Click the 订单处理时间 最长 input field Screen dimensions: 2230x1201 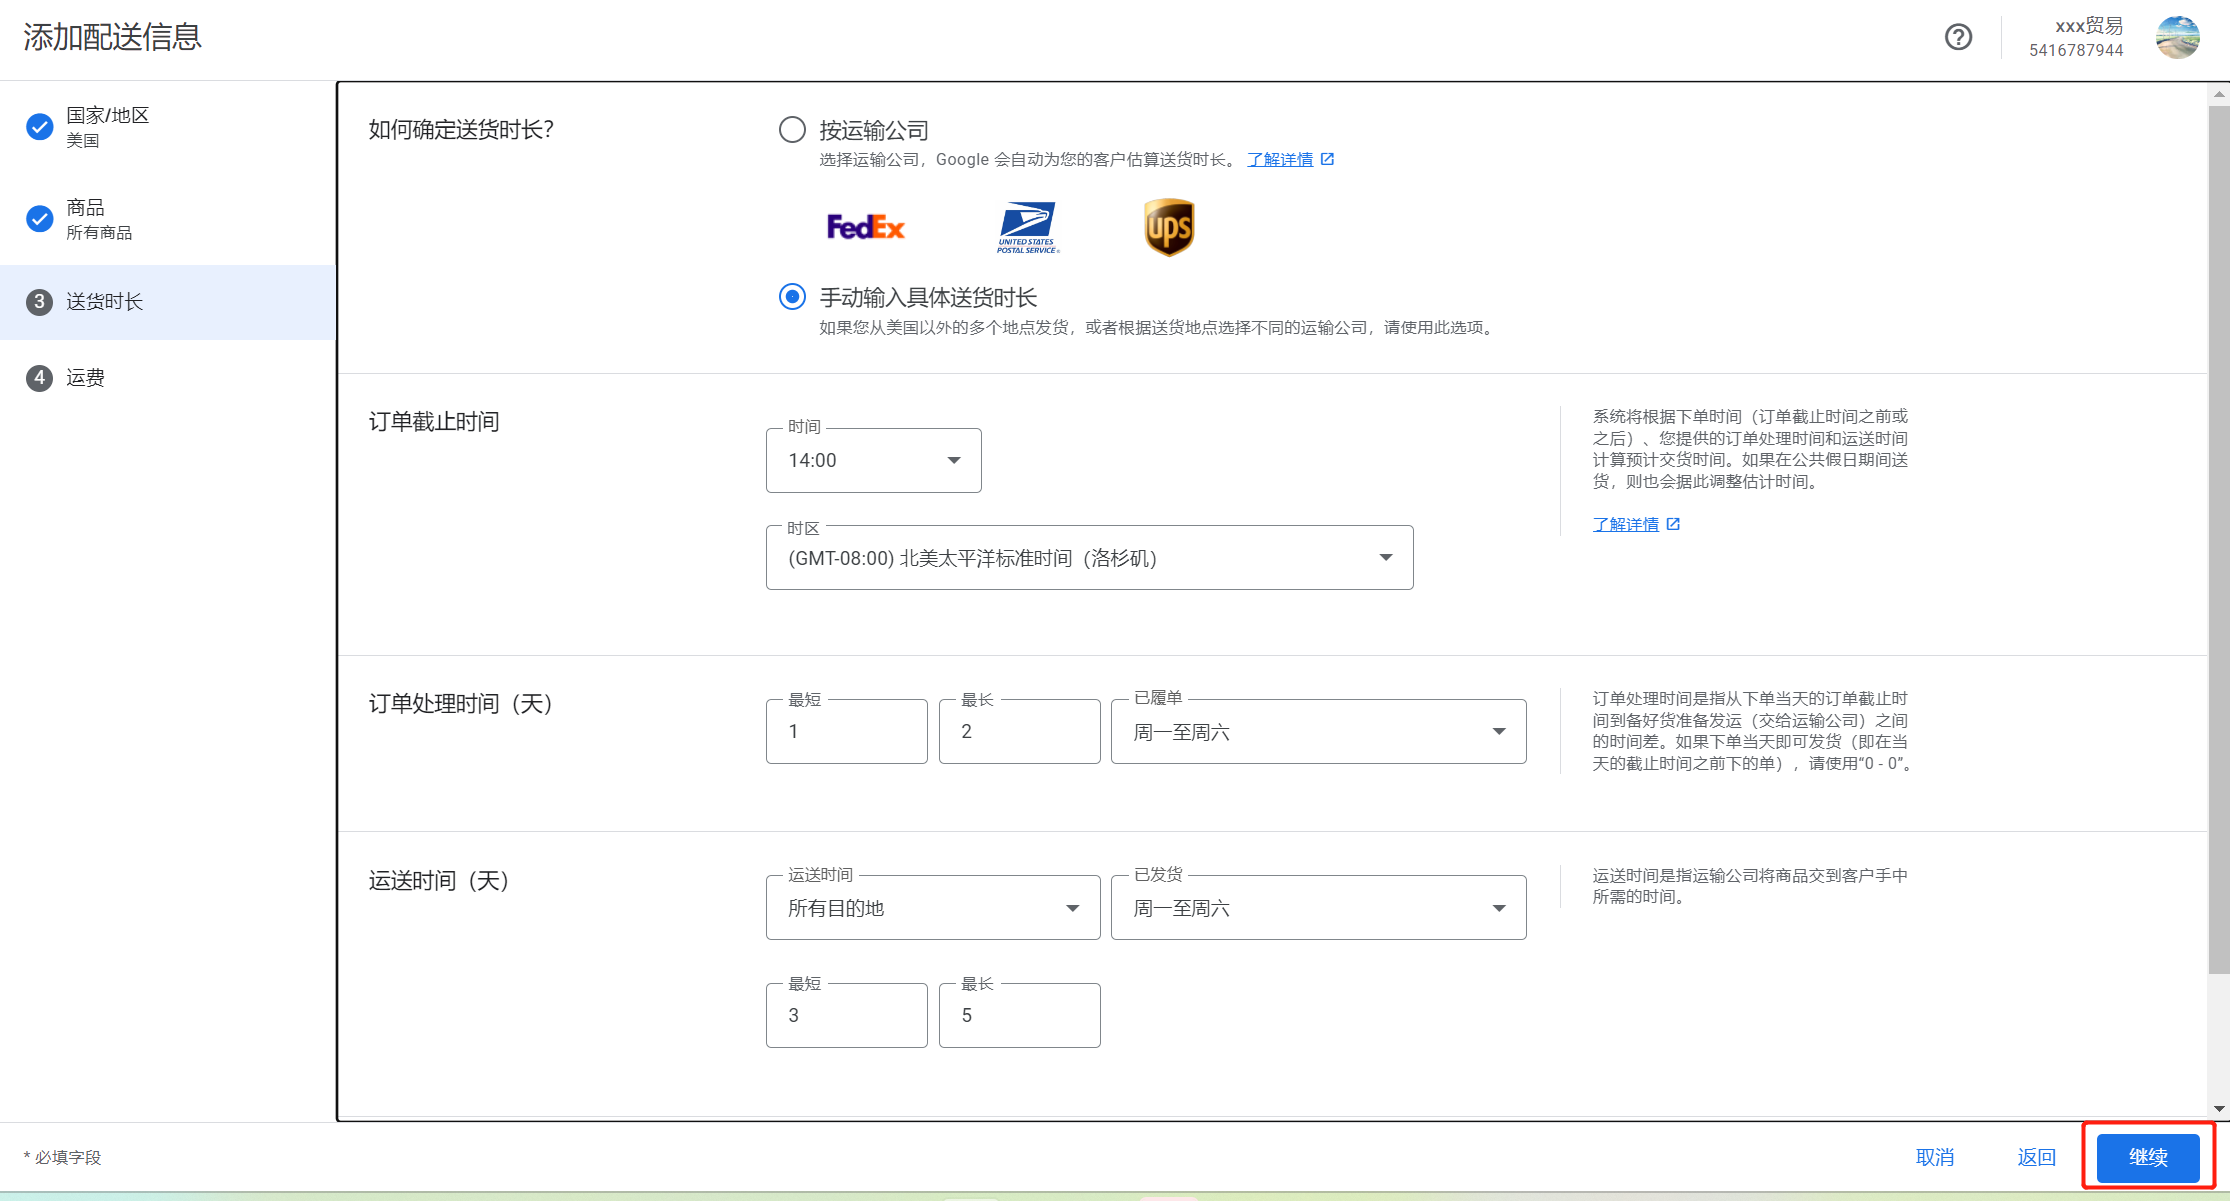pos(1019,732)
